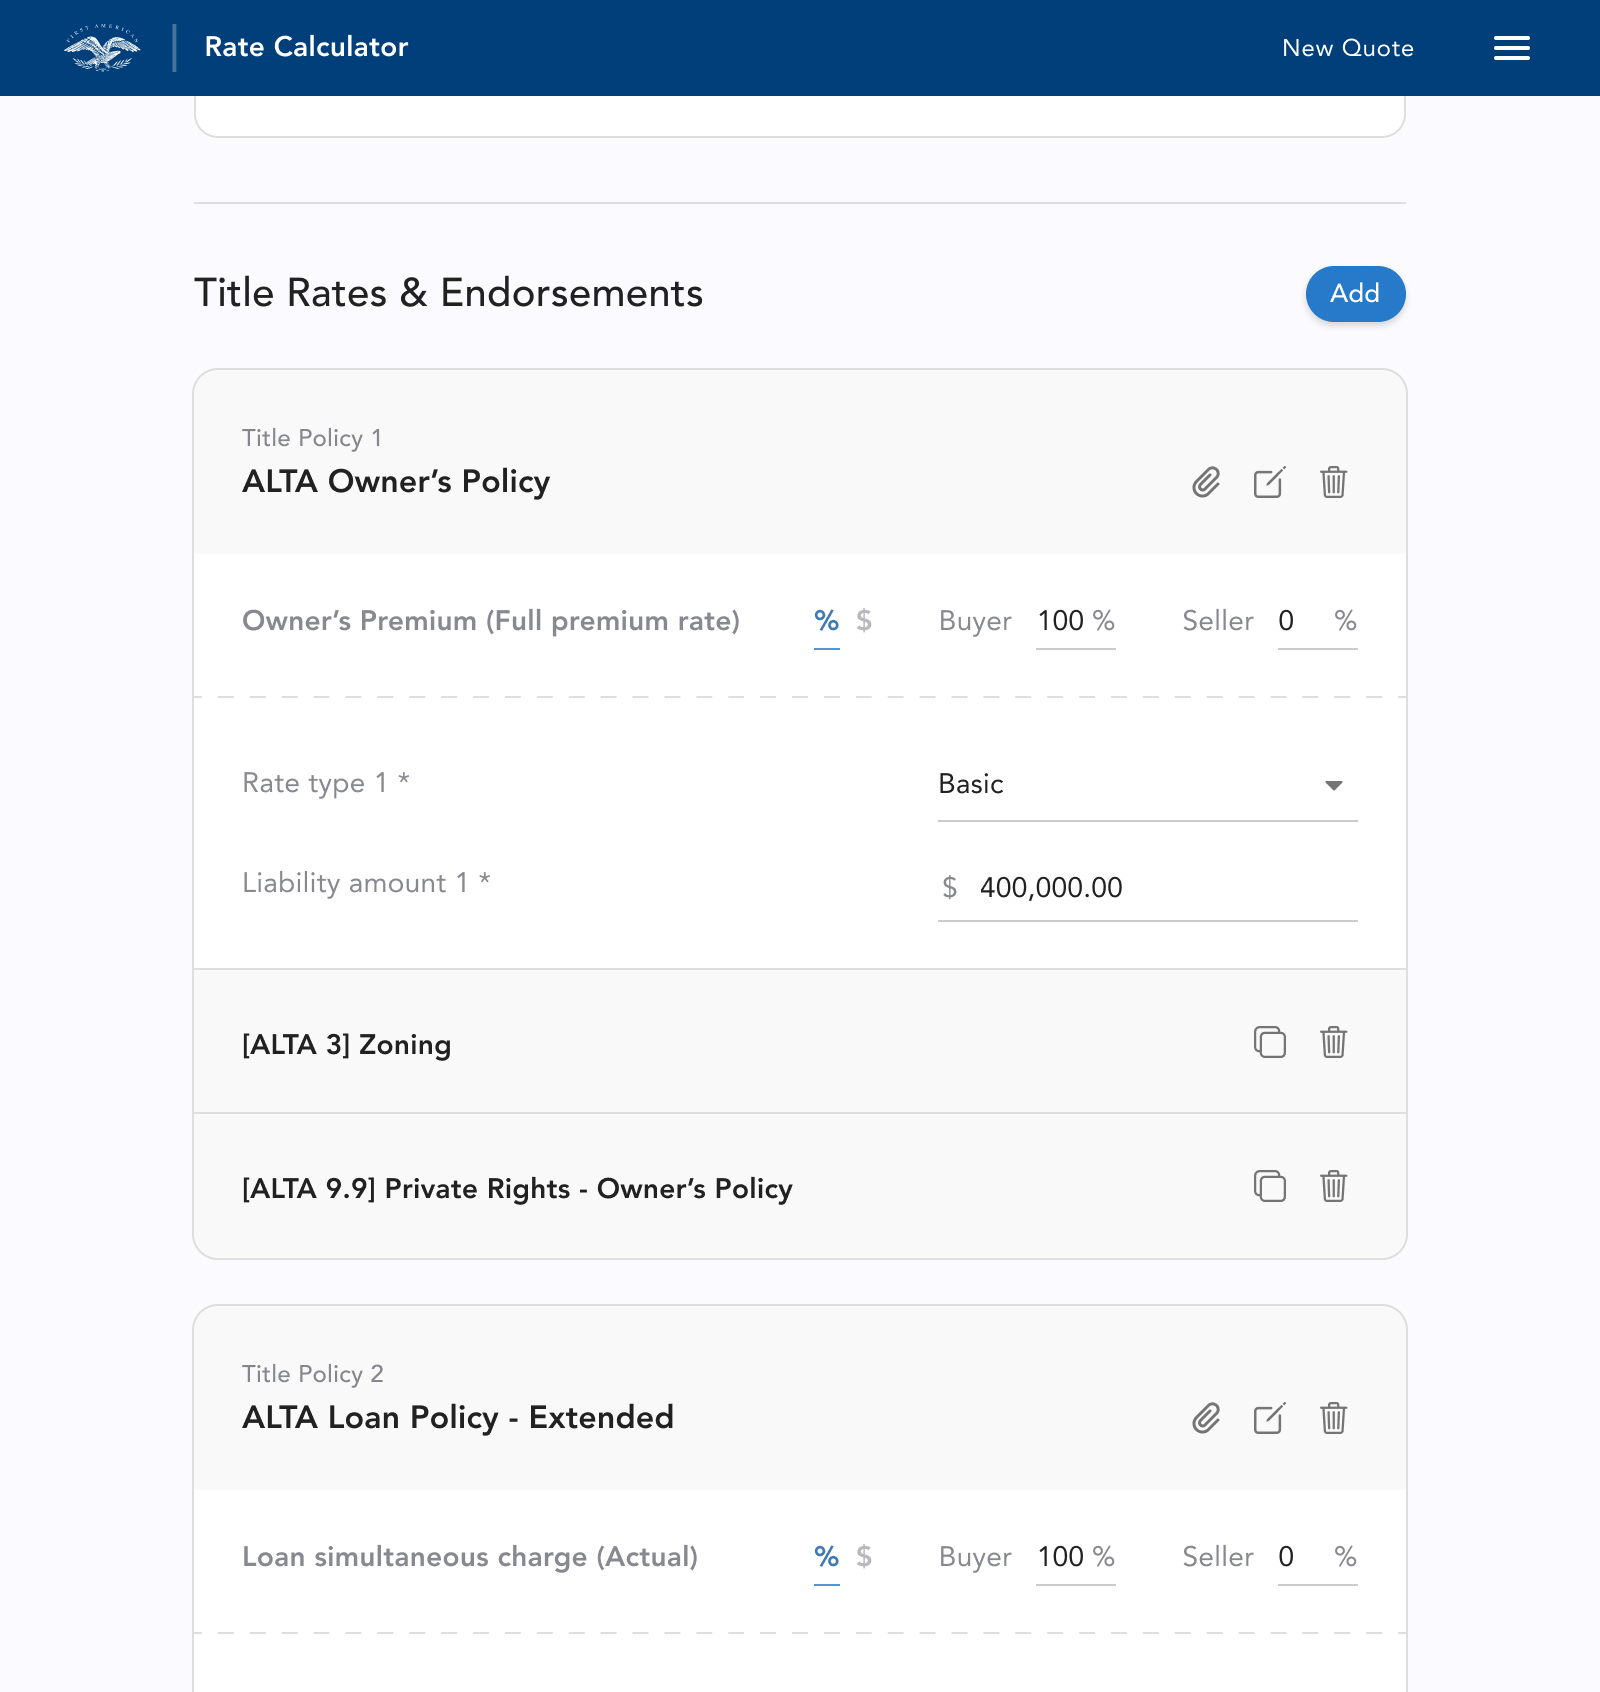This screenshot has width=1600, height=1692.
Task: Switch Owner's Premium split to dollar mode
Action: tap(864, 621)
